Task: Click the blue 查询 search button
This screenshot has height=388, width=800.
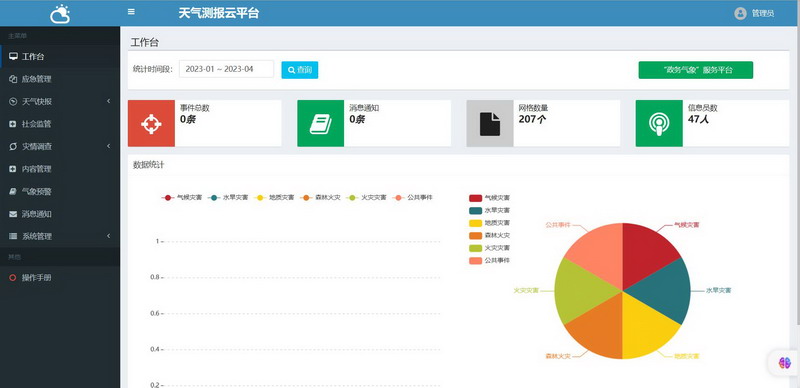Action: click(x=299, y=70)
